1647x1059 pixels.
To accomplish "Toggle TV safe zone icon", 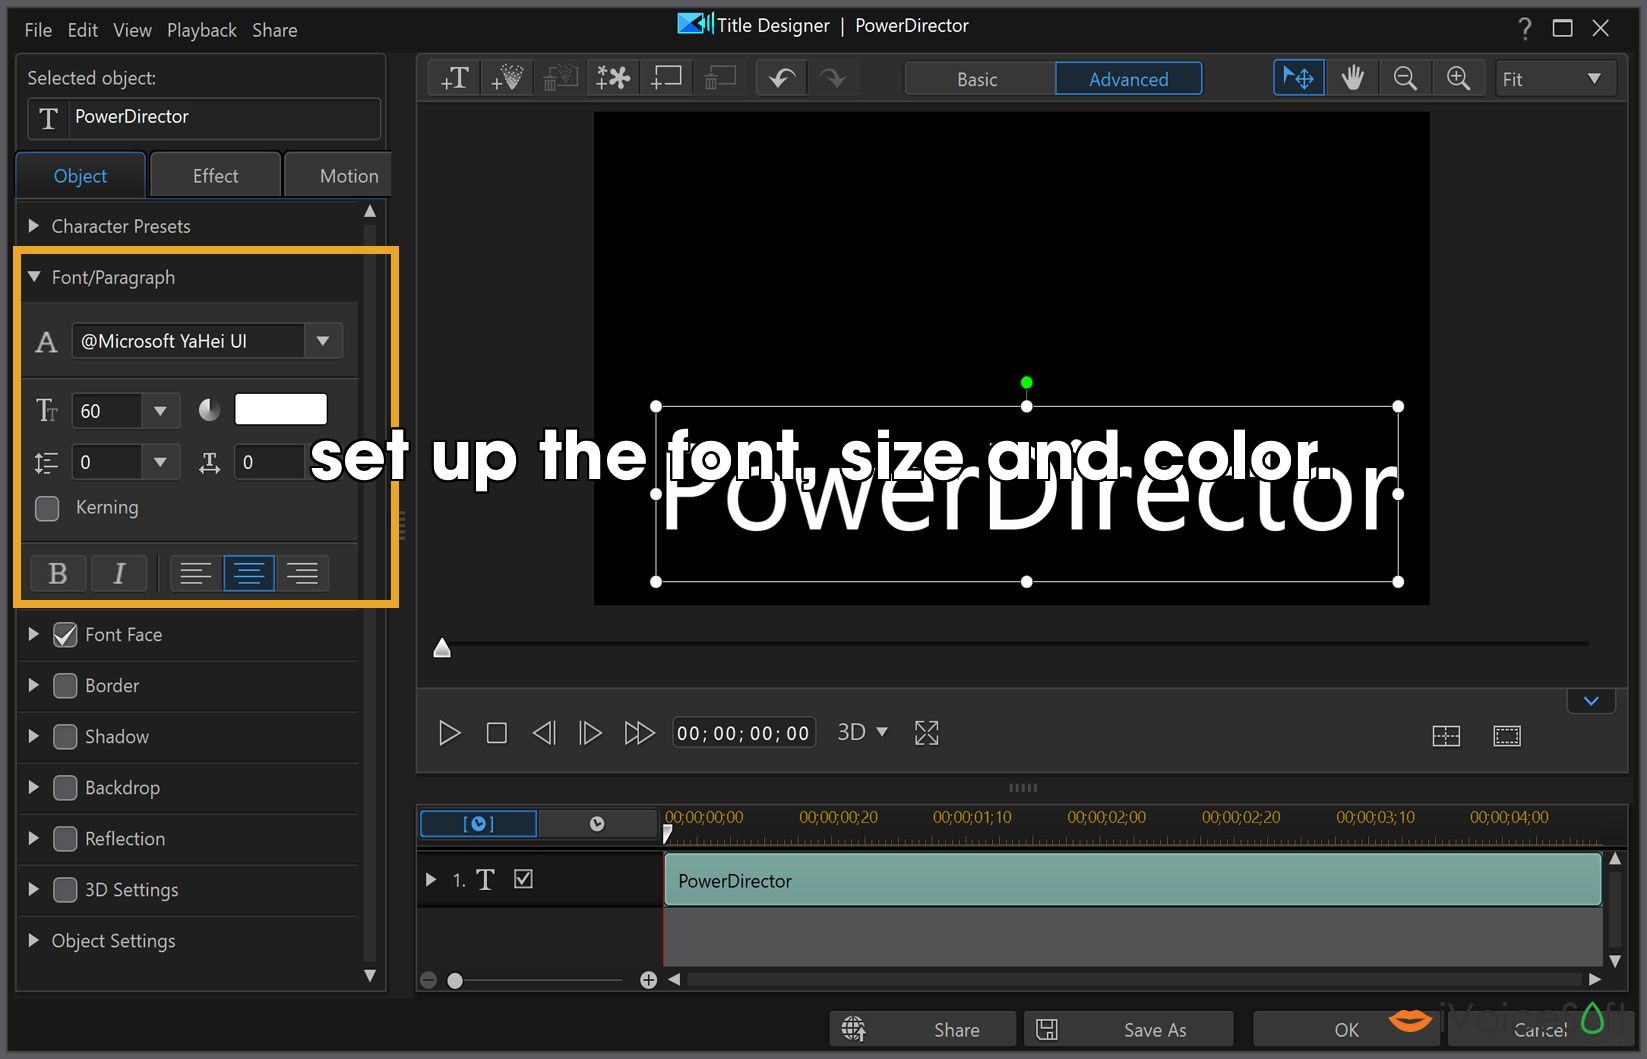I will coord(1507,736).
